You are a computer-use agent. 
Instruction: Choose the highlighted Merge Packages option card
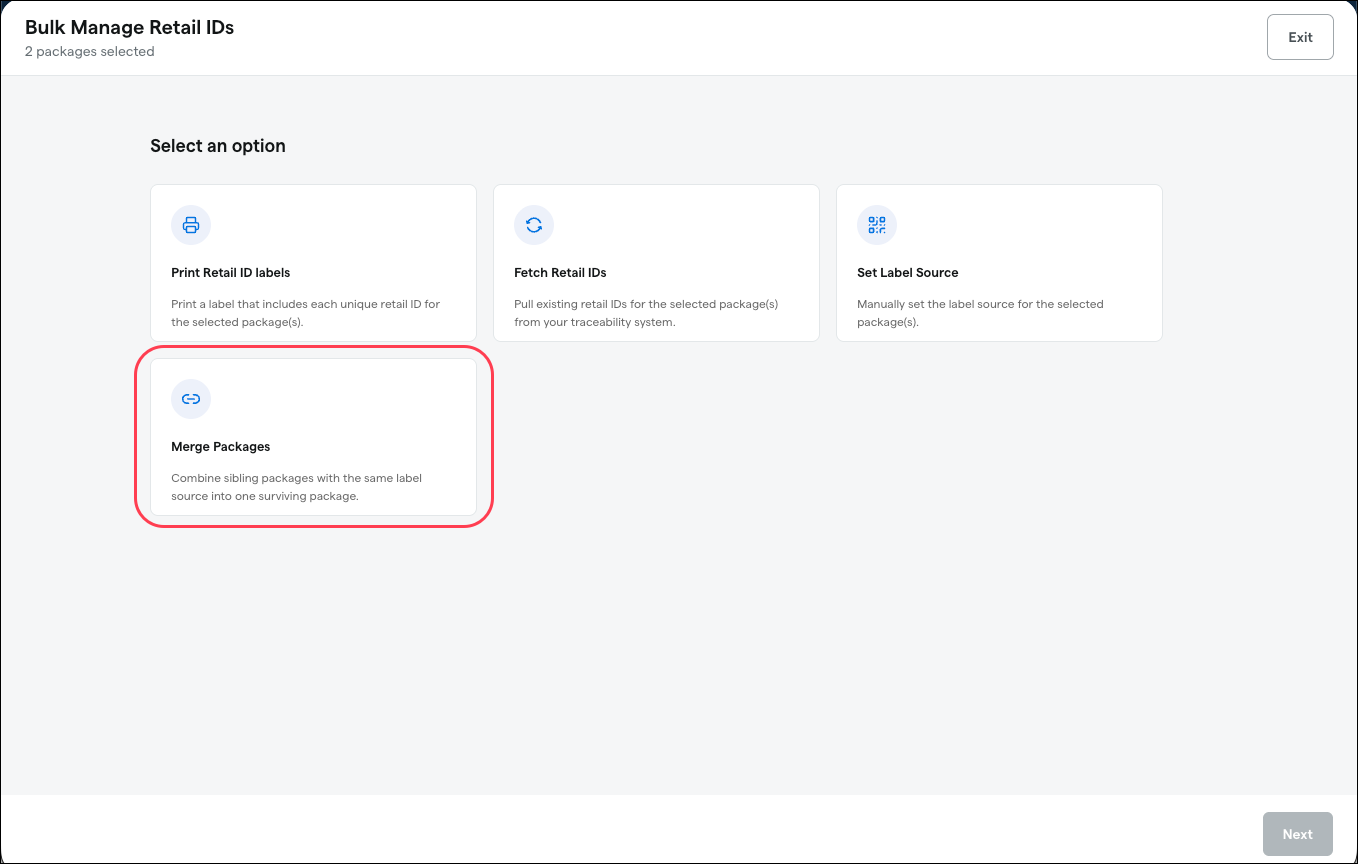click(x=313, y=437)
